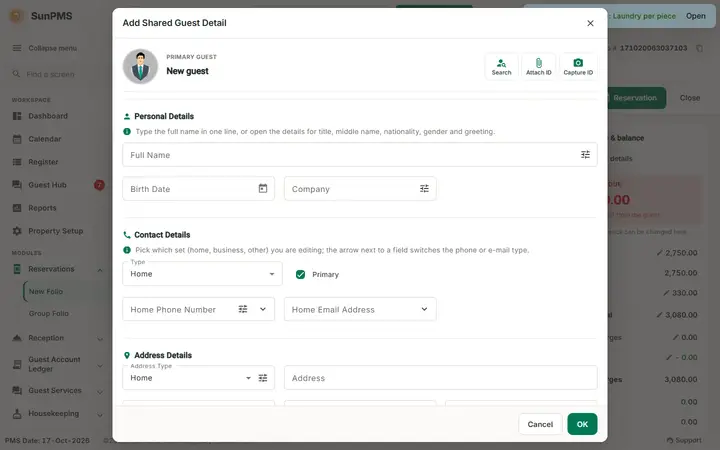
Task: Click the pencil icon next to 330.00
Action: coord(666,292)
